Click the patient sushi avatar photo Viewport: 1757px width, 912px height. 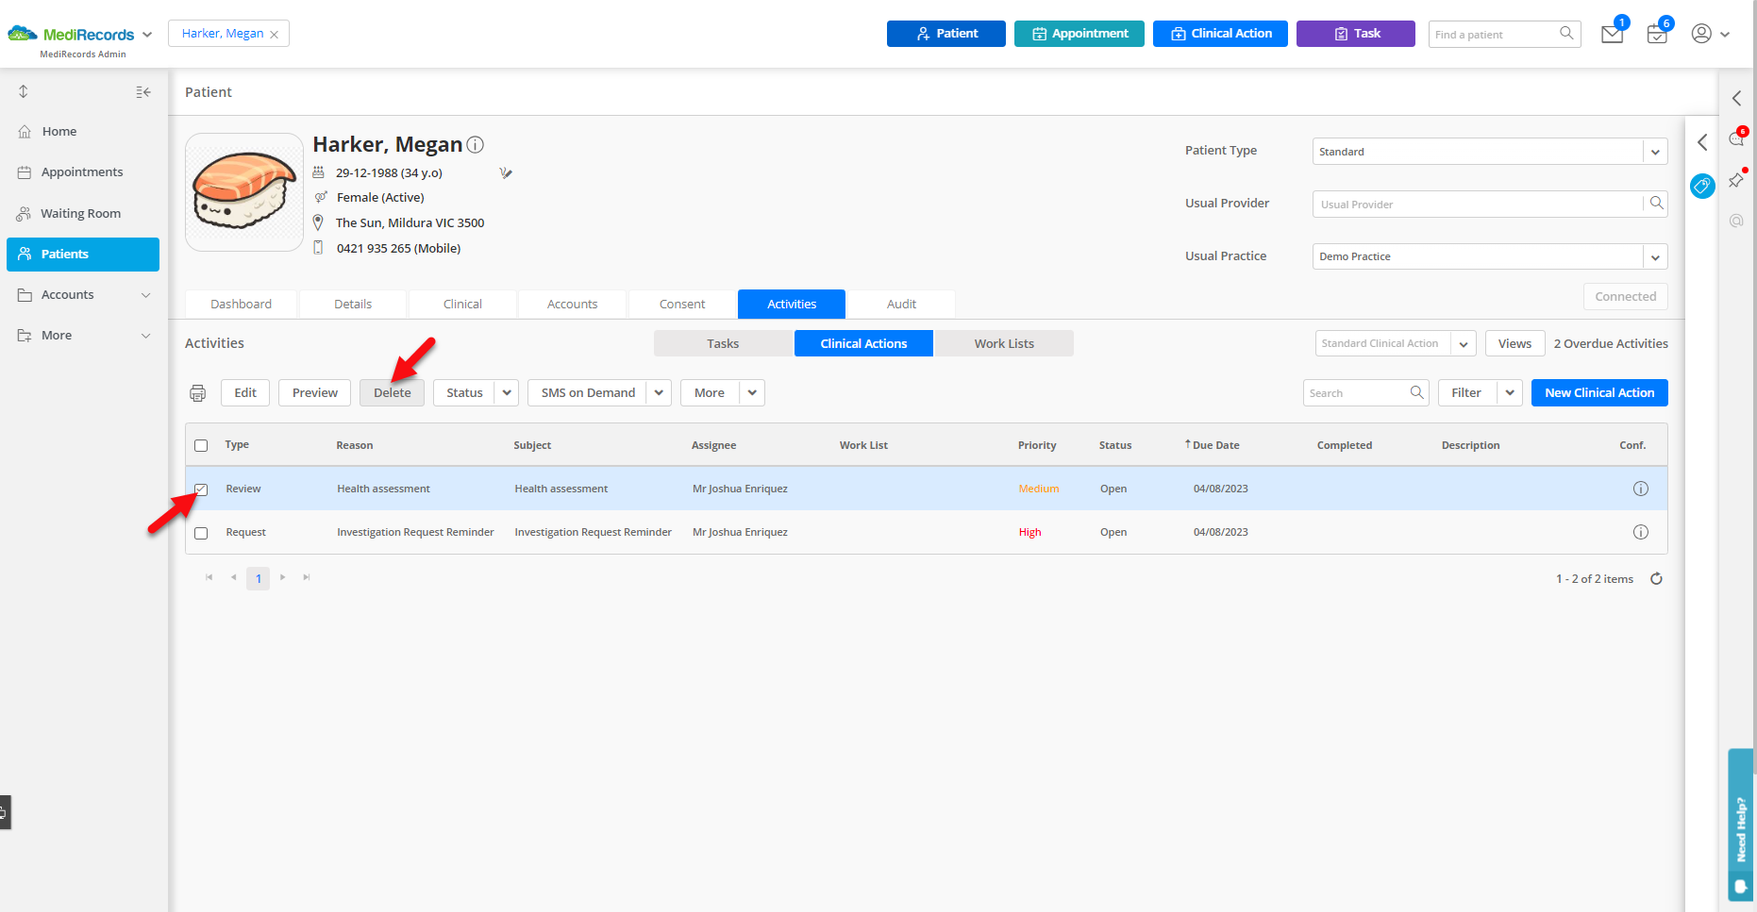click(x=244, y=192)
